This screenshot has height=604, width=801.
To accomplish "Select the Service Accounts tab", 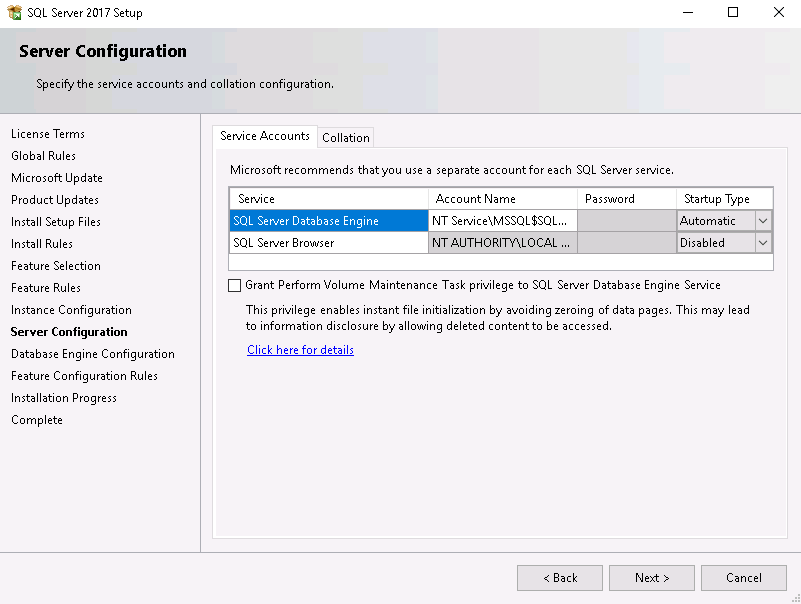I will [265, 136].
